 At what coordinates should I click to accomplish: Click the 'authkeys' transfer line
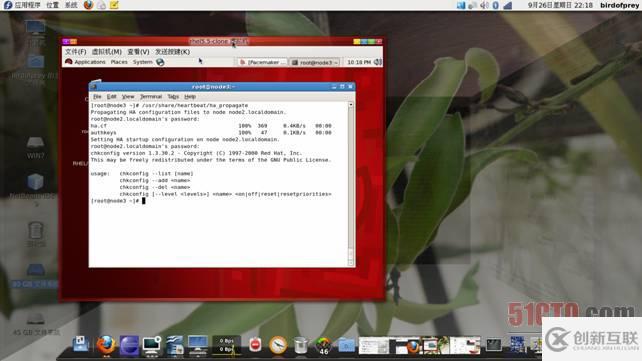click(211, 133)
